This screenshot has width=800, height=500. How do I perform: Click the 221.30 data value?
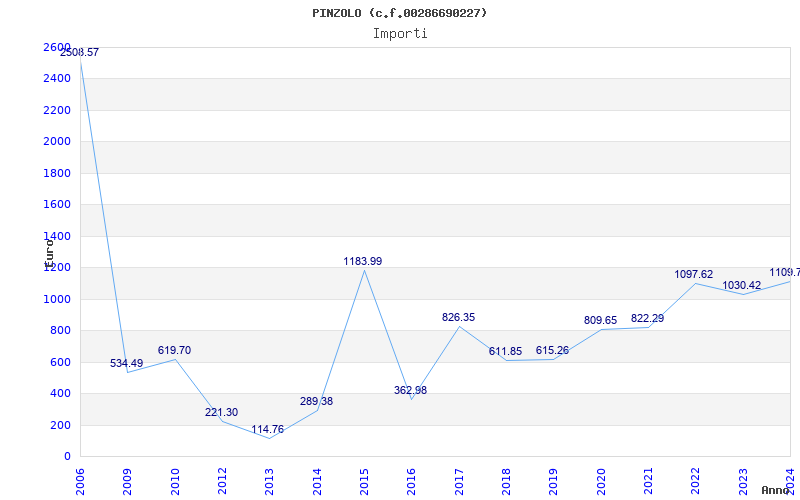(221, 412)
